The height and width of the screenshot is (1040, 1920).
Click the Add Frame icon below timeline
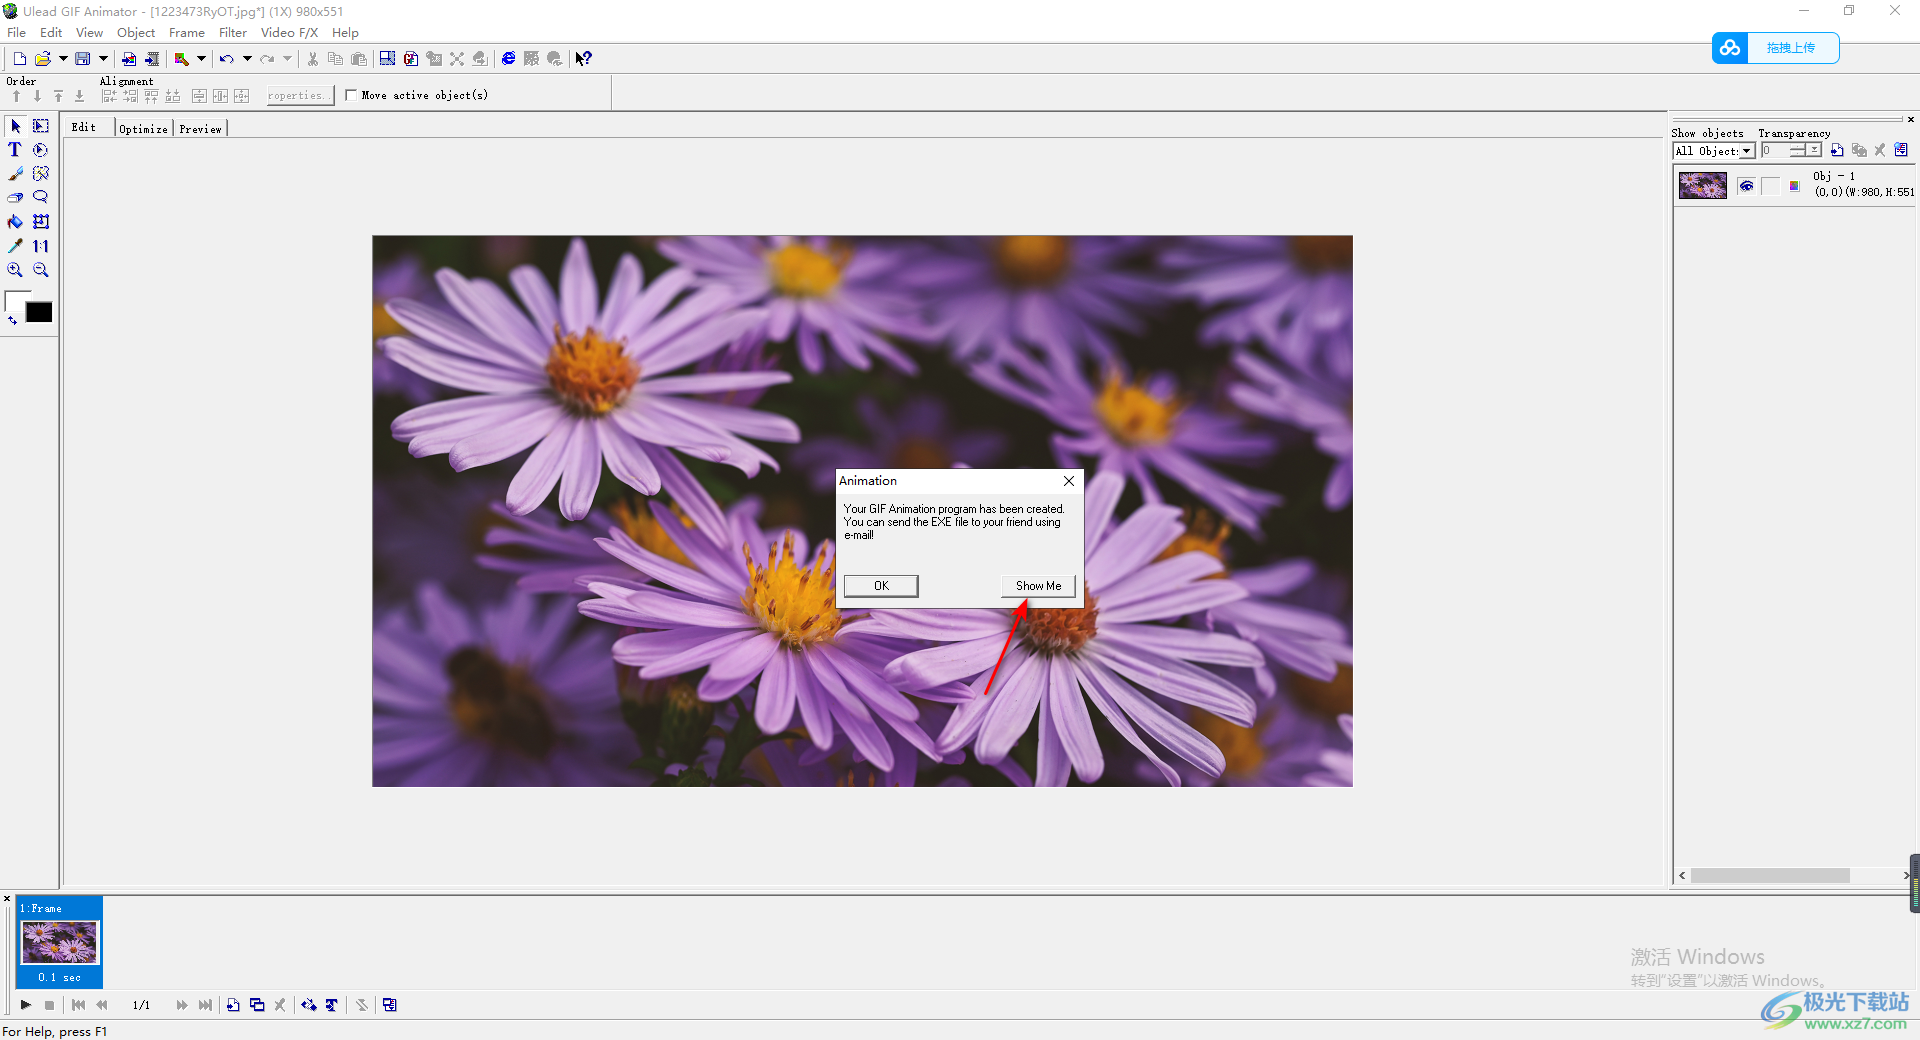point(233,1005)
